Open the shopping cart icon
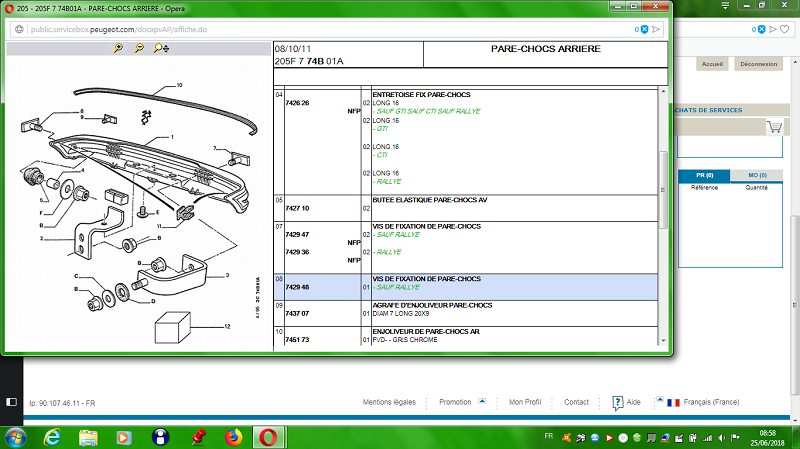Viewport: 800px width, 449px height. (x=774, y=127)
